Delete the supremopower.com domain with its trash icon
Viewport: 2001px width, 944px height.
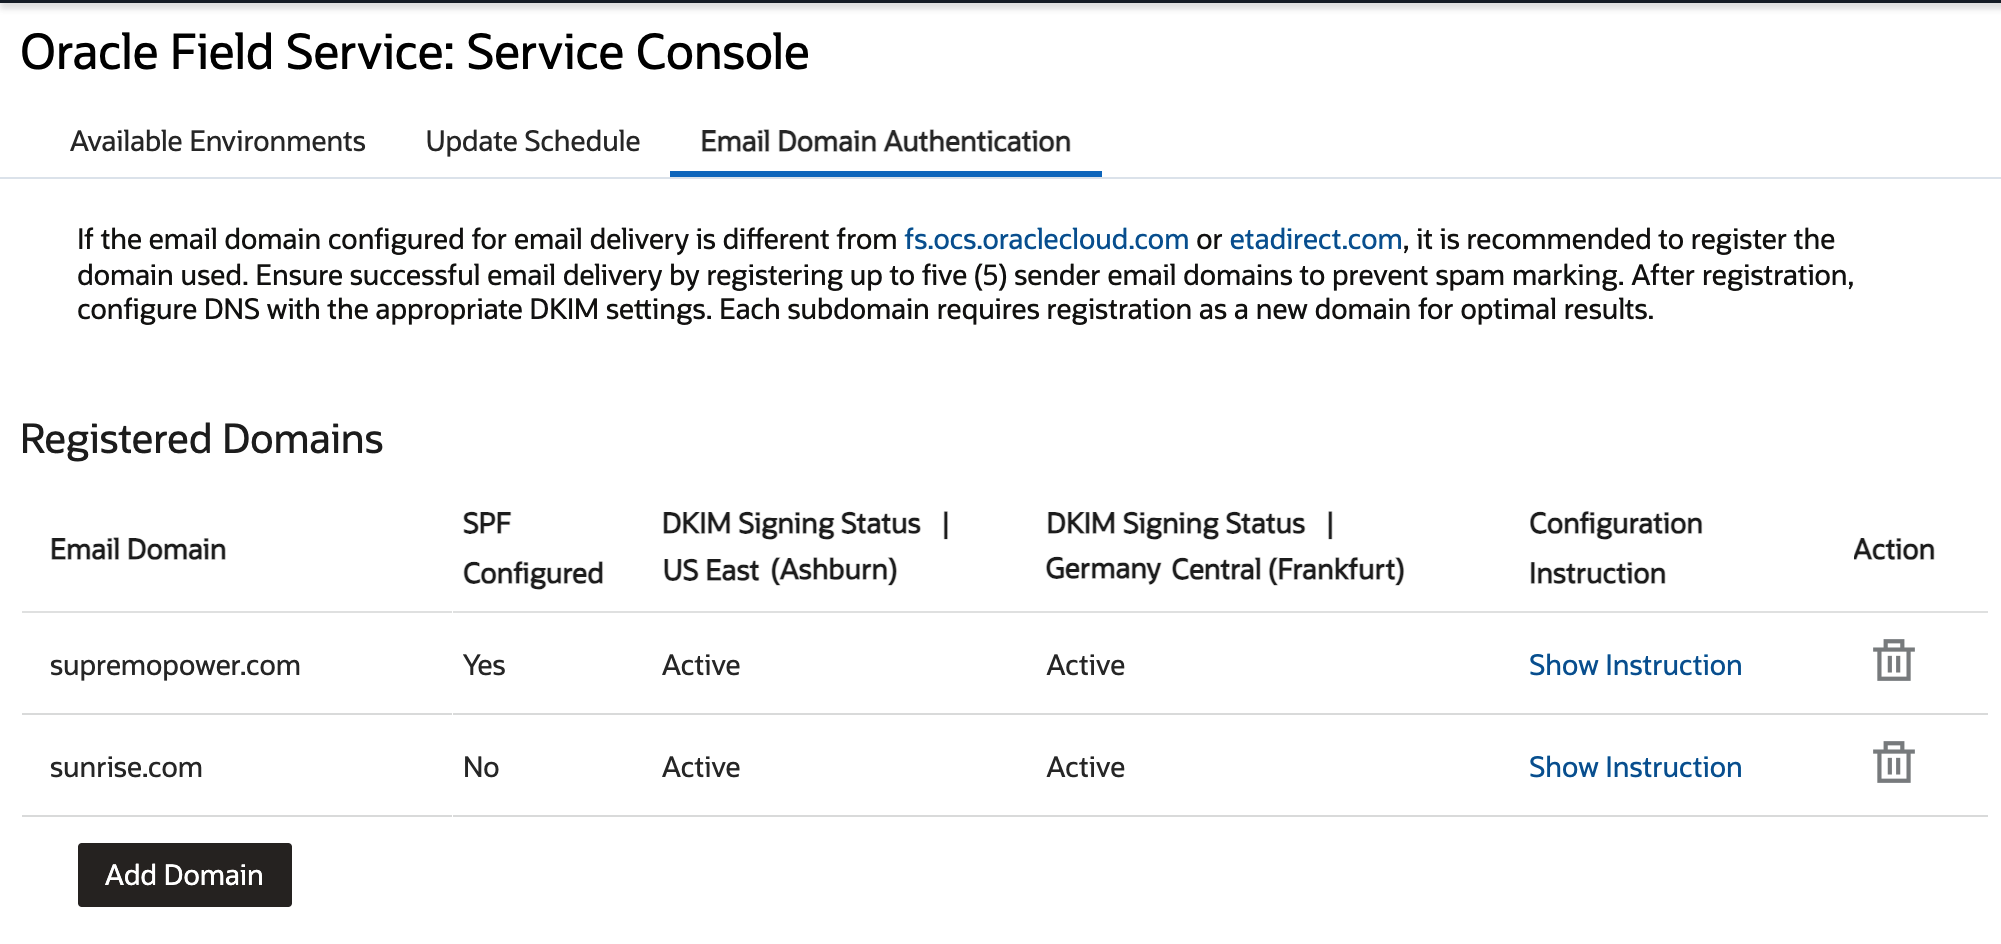(1893, 661)
